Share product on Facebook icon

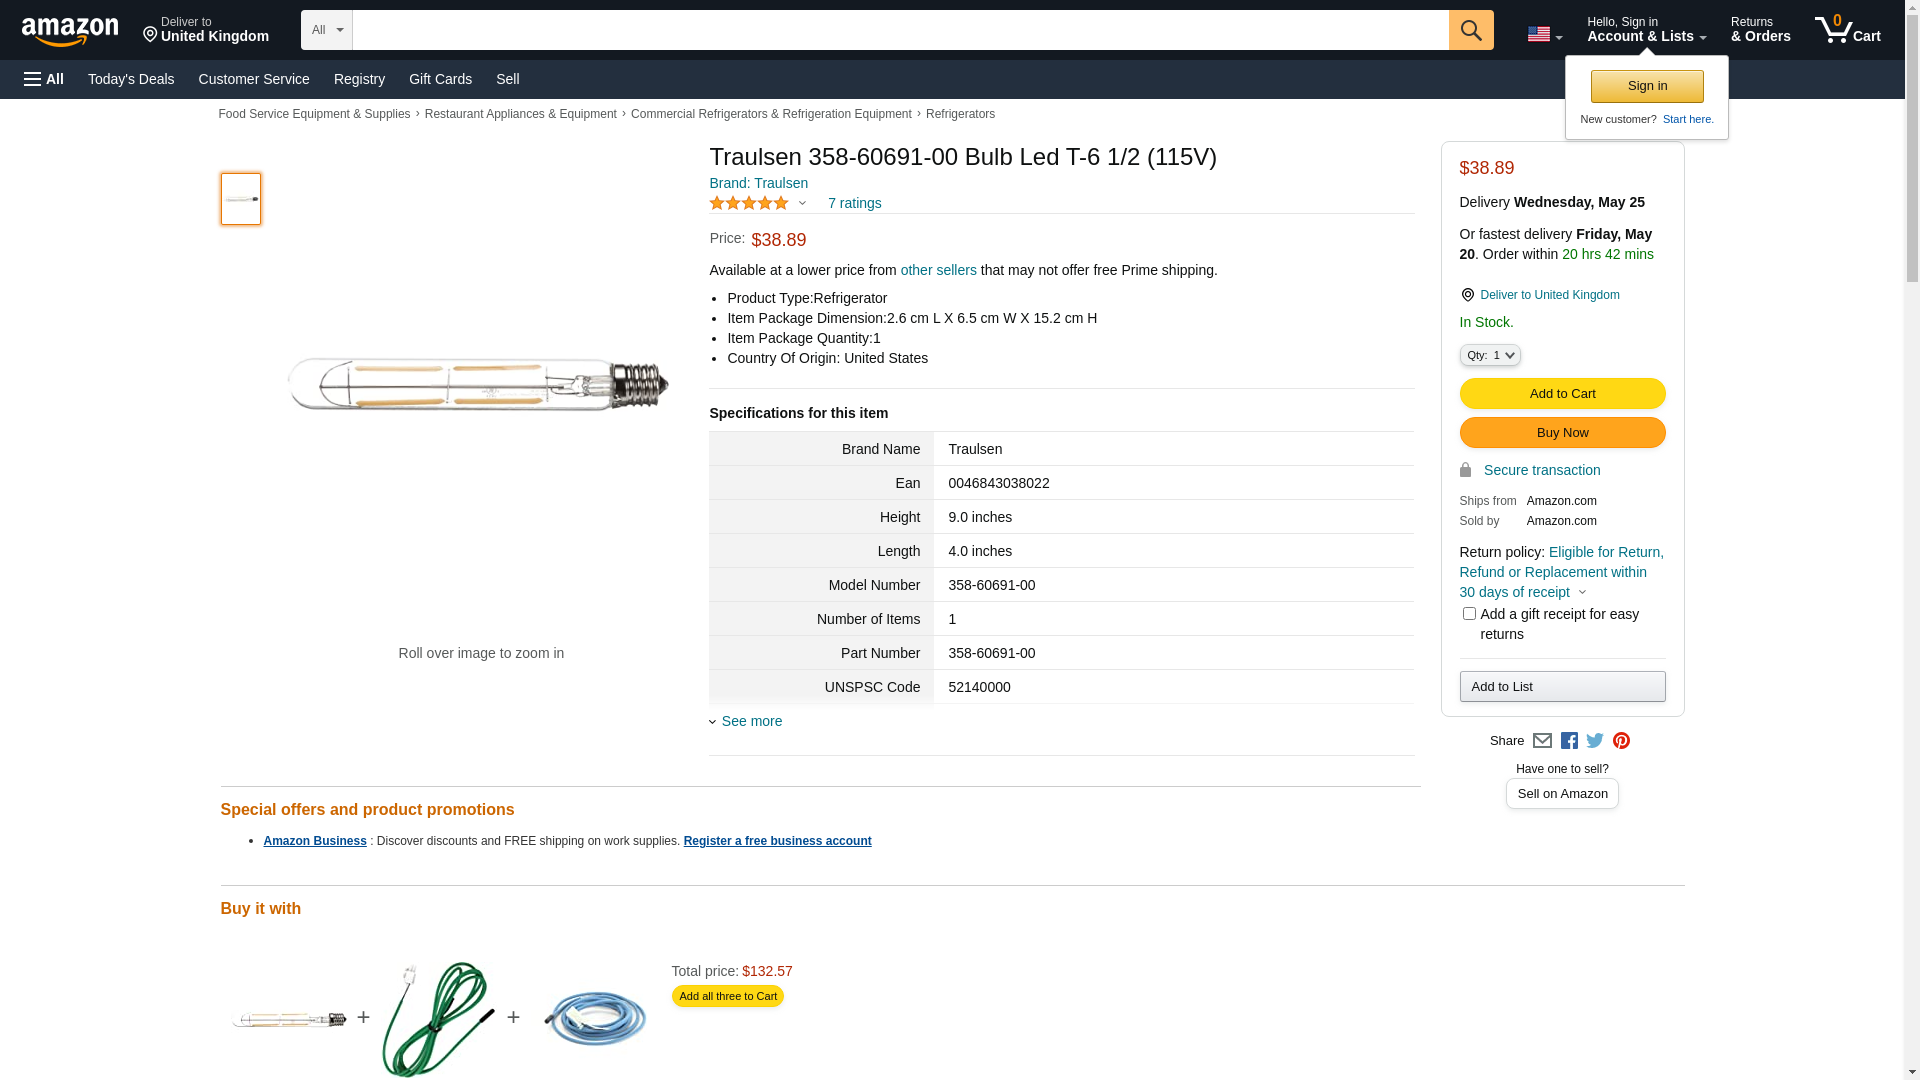(x=1569, y=741)
